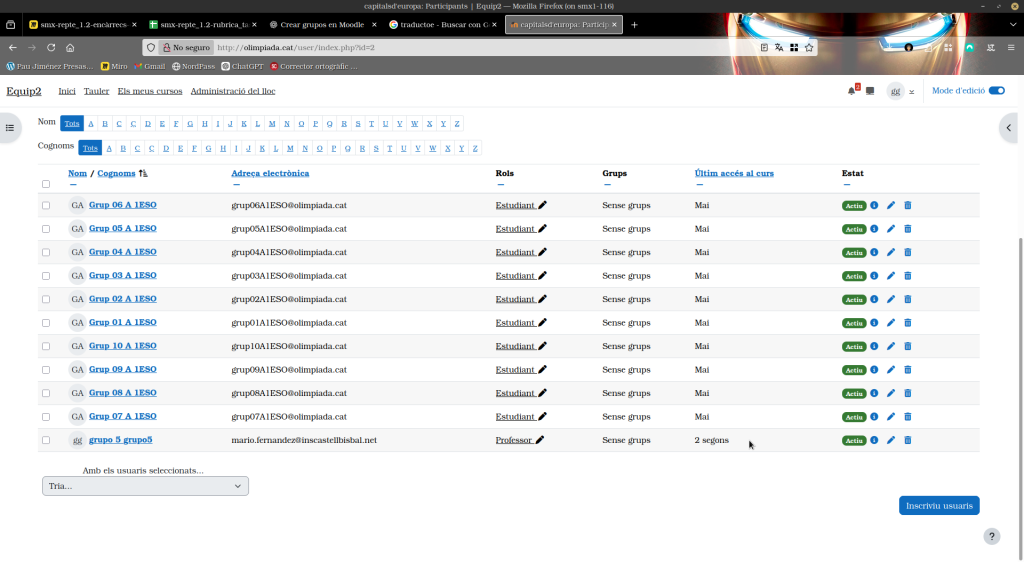Tick the select-all checkbox in header
The width and height of the screenshot is (1024, 562).
(46, 184)
